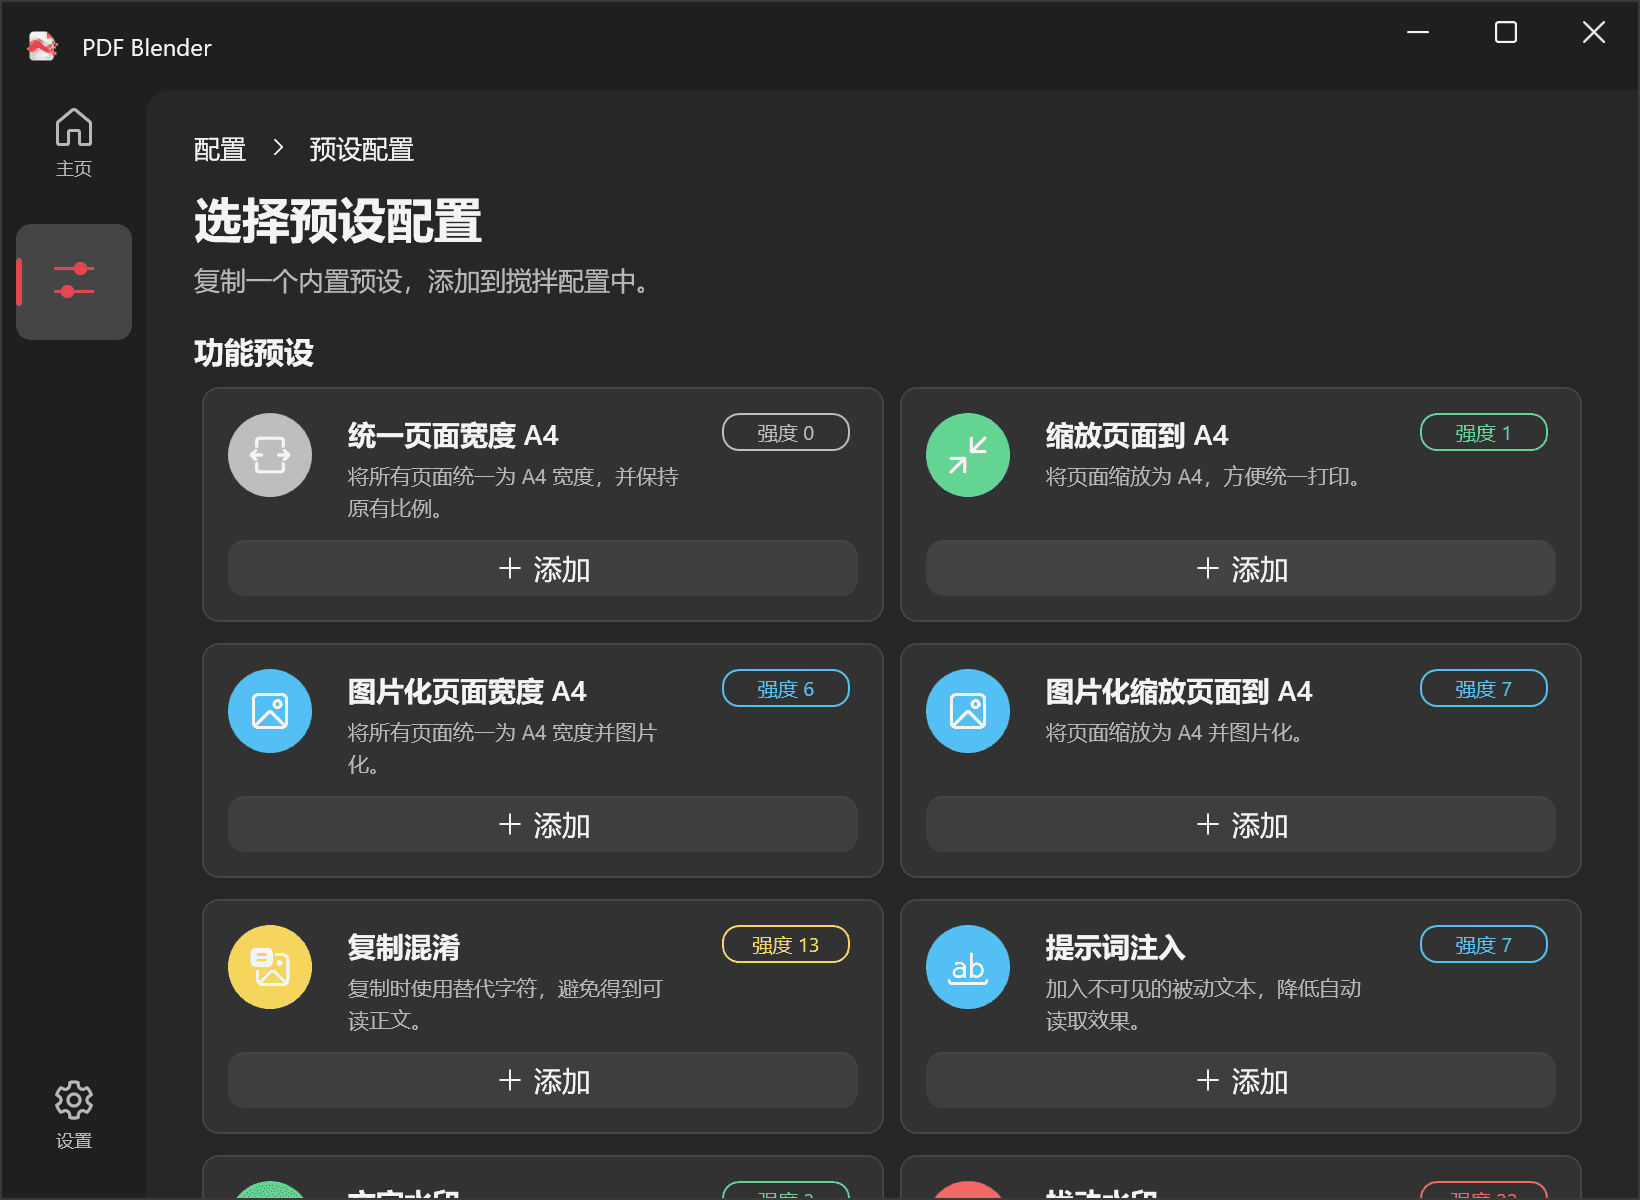Click the breadcrumb chevron separator
Screen dimensions: 1640x1200
[x=278, y=148]
